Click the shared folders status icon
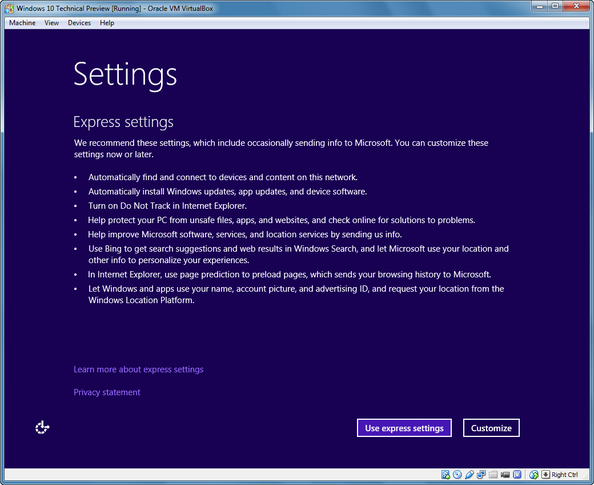 [493, 475]
